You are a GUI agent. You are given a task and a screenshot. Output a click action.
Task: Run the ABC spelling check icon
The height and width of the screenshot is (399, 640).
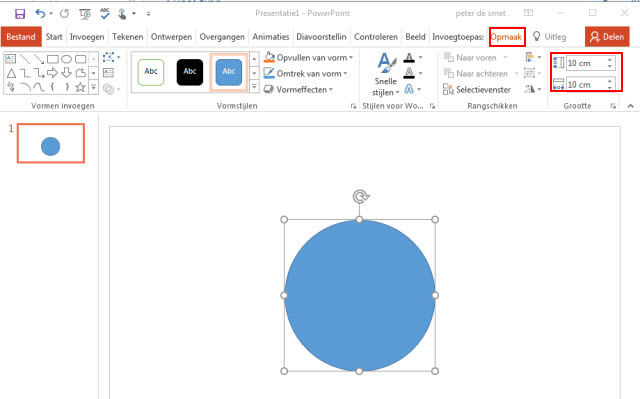pyautogui.click(x=105, y=14)
